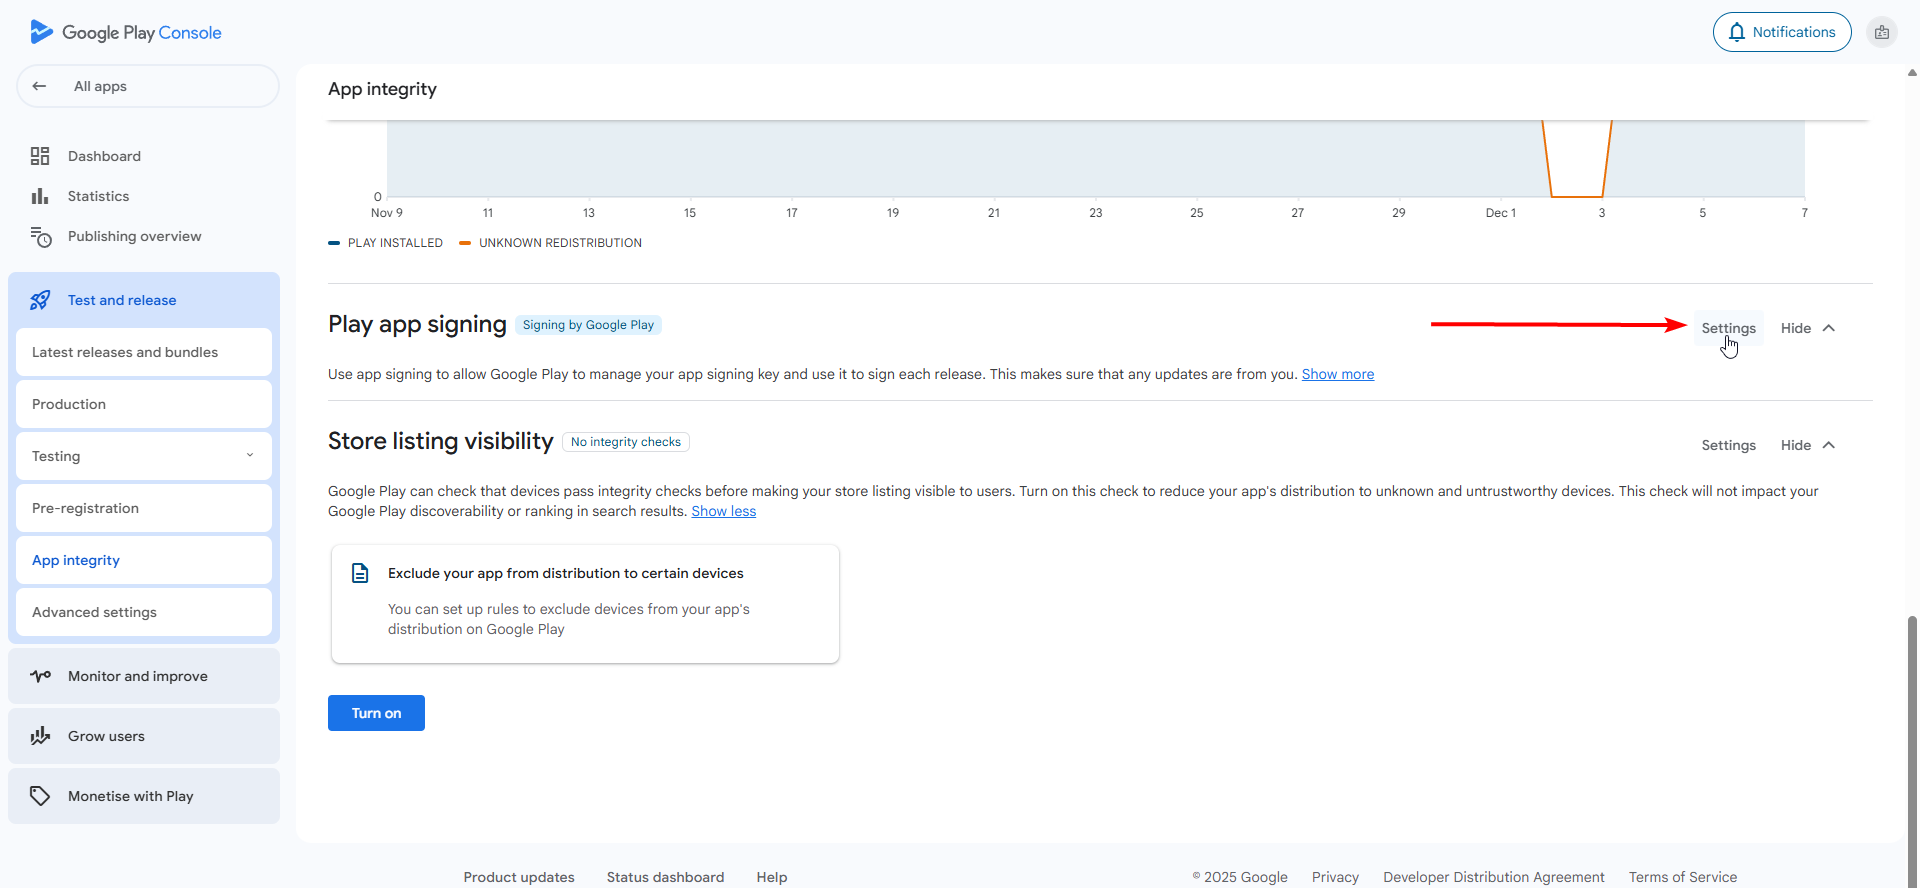Open the Notifications button
The width and height of the screenshot is (1920, 888).
tap(1782, 32)
